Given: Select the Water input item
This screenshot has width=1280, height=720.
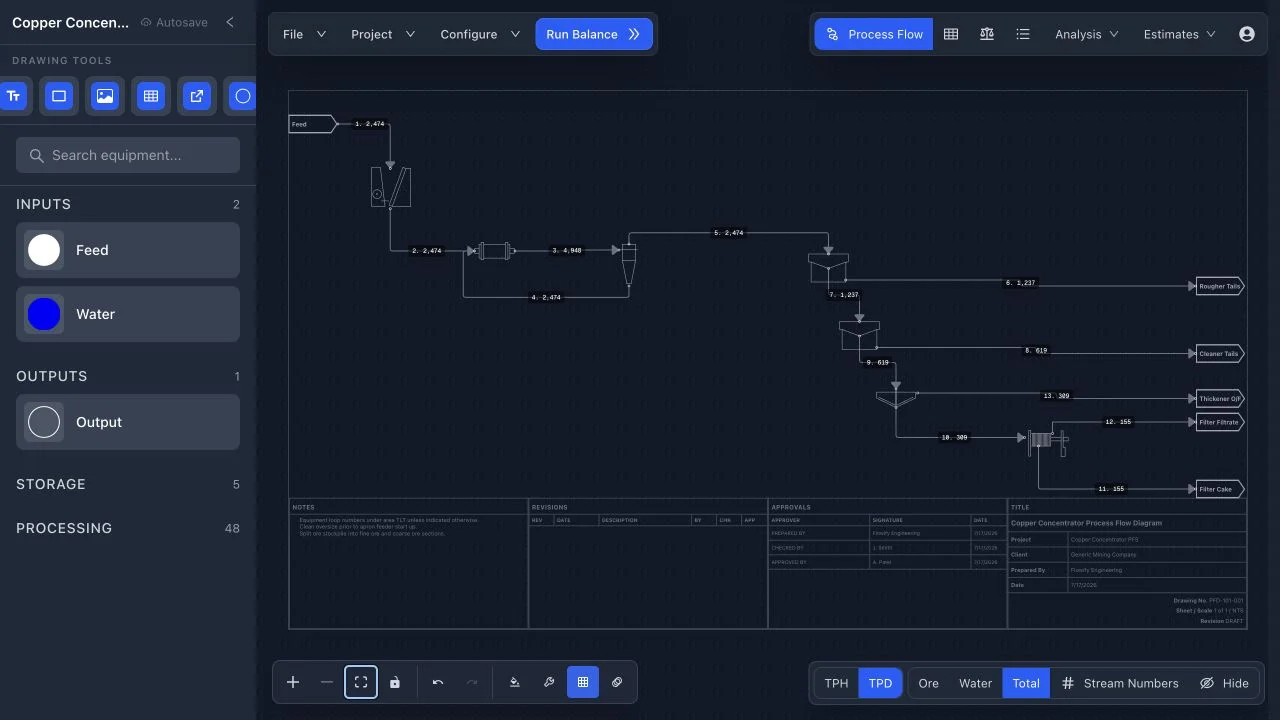Looking at the screenshot, I should point(128,314).
